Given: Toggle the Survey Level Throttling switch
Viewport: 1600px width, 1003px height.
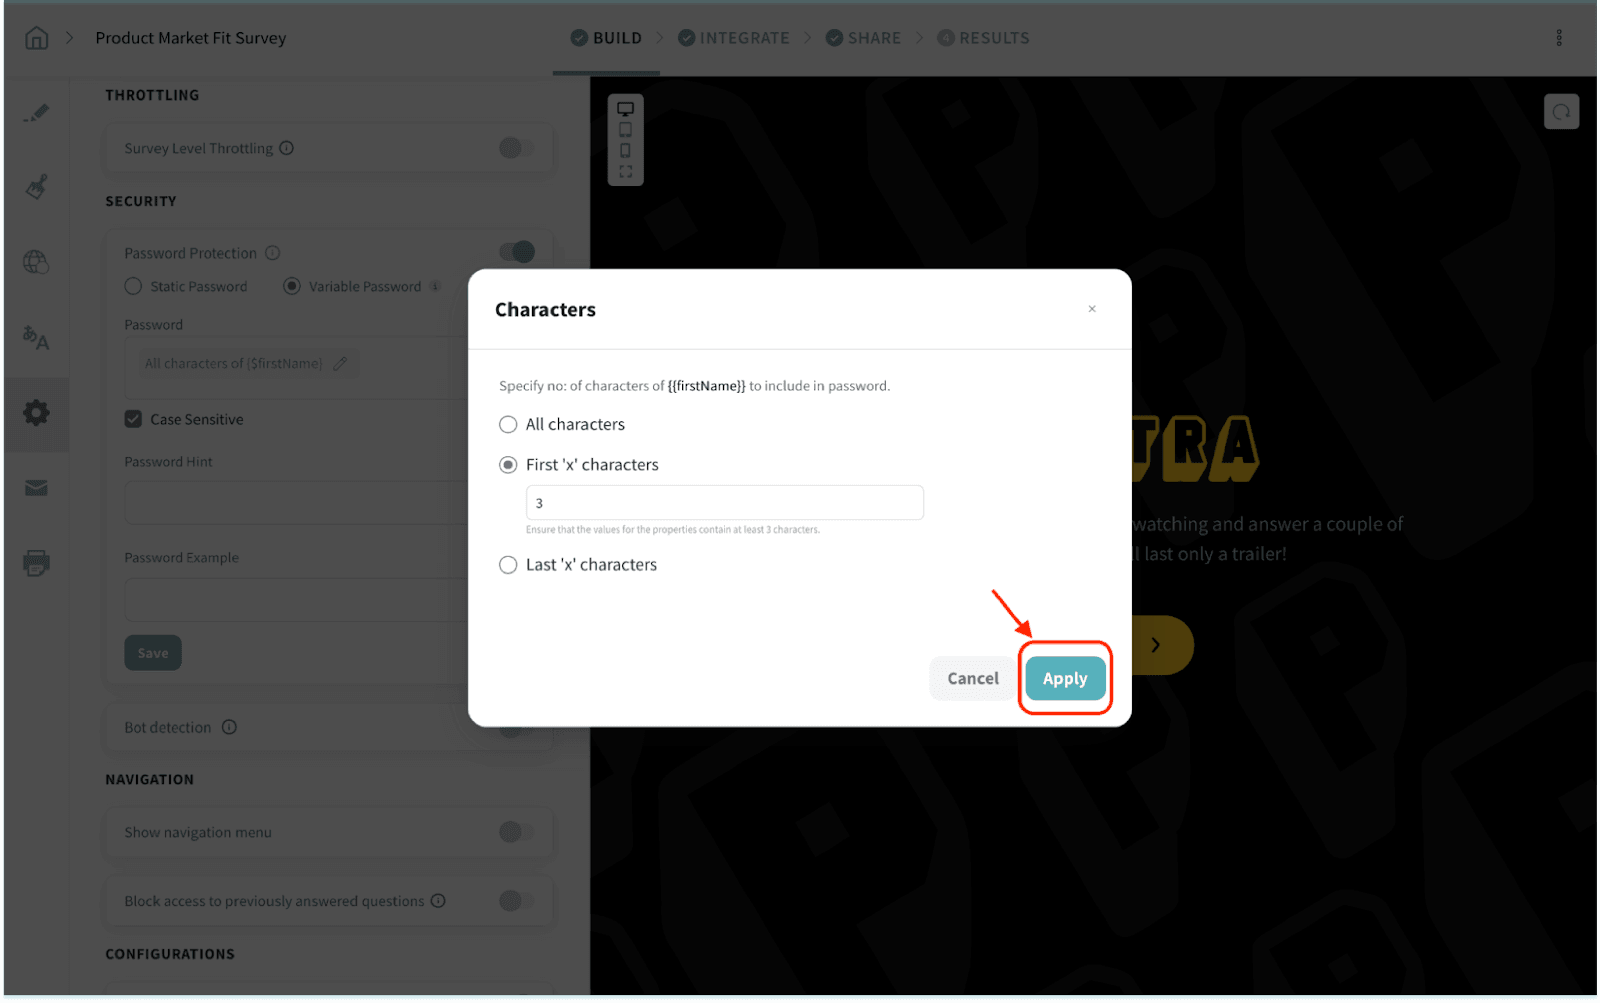Looking at the screenshot, I should (516, 148).
